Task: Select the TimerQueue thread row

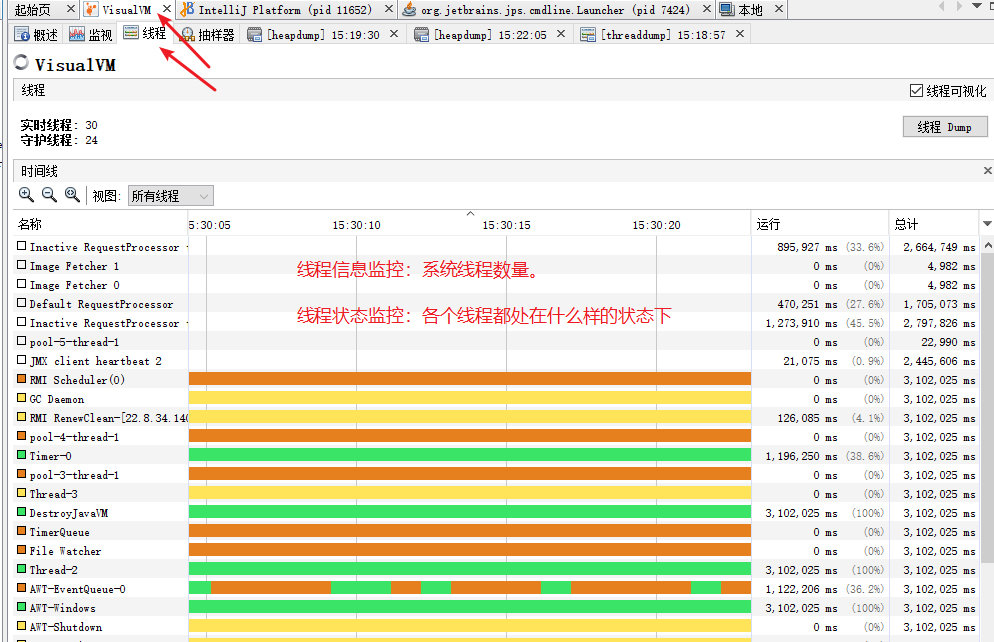Action: pos(494,531)
